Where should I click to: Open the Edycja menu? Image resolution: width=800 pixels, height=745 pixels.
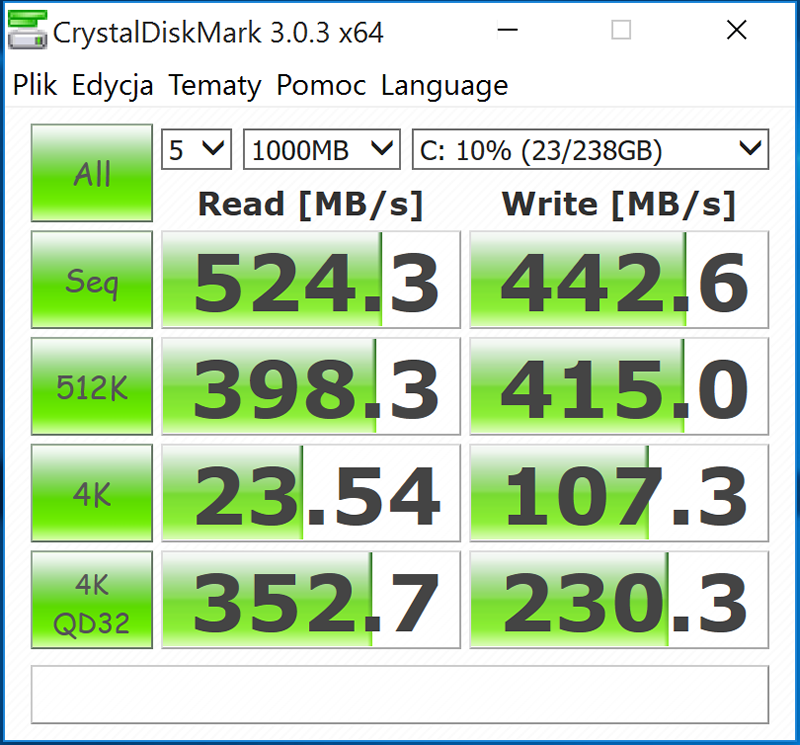112,85
